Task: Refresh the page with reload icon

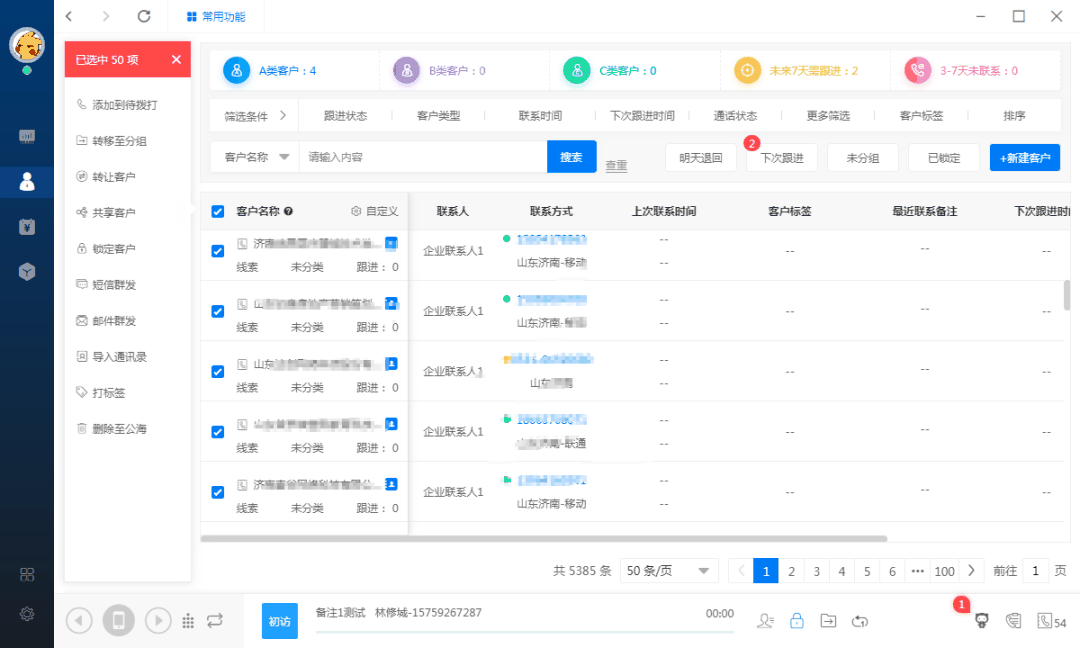Action: pyautogui.click(x=143, y=16)
